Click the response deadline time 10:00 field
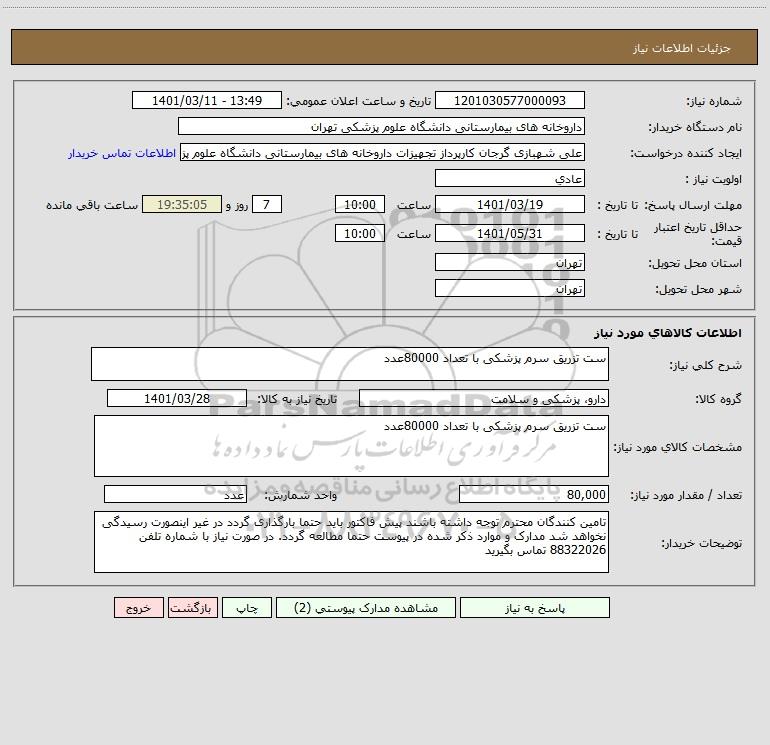This screenshot has height=745, width=770. pyautogui.click(x=359, y=204)
